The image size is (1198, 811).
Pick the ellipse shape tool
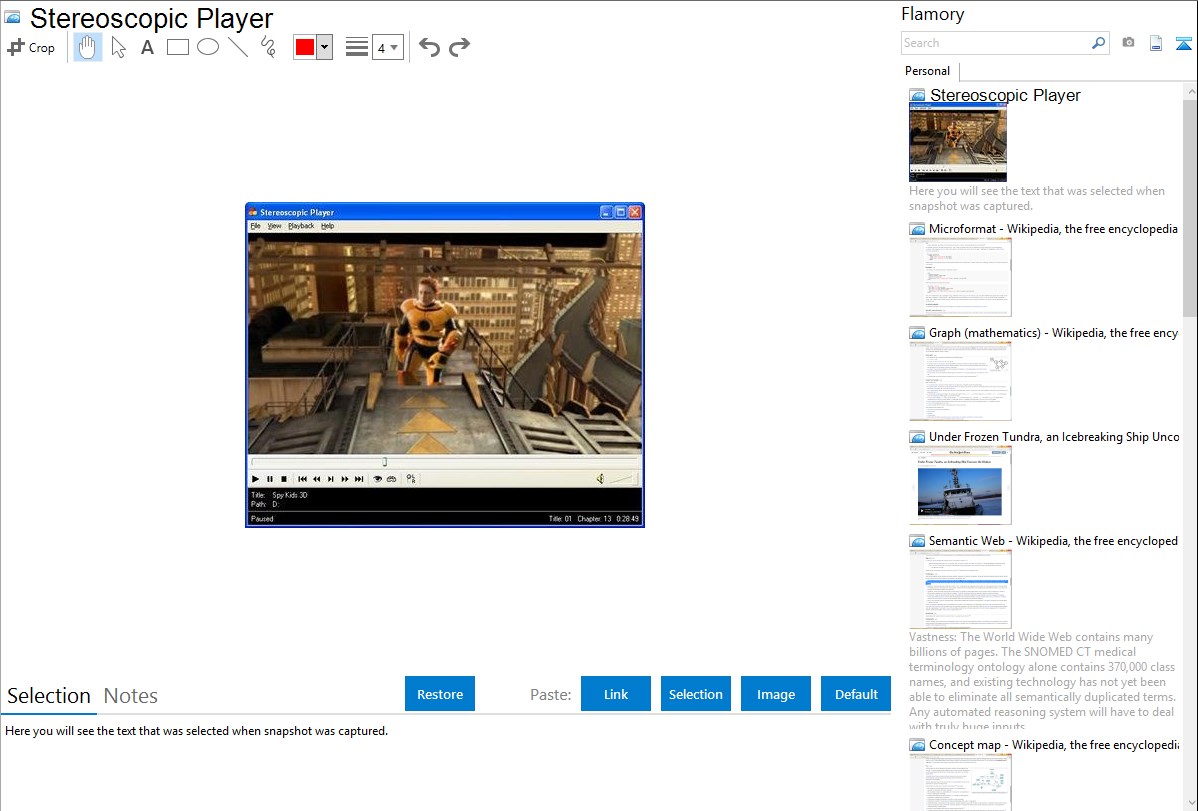(208, 47)
